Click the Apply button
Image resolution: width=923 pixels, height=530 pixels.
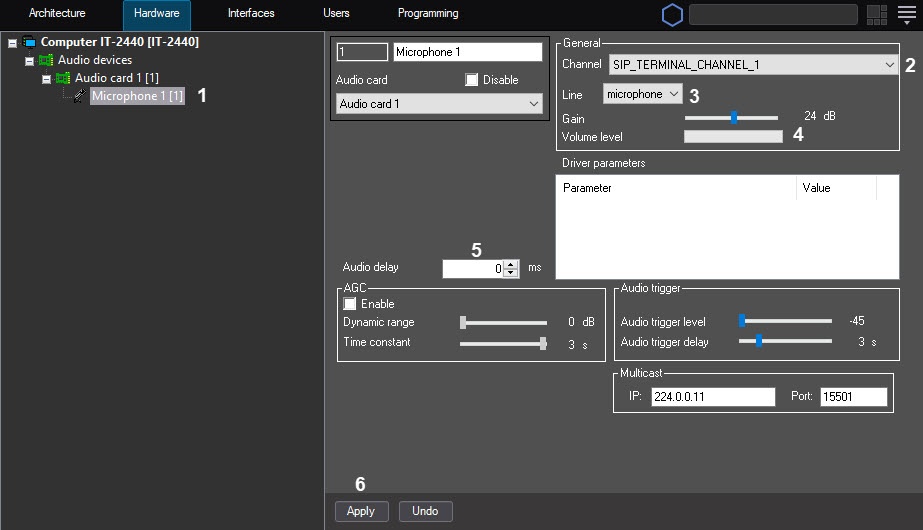click(x=361, y=511)
